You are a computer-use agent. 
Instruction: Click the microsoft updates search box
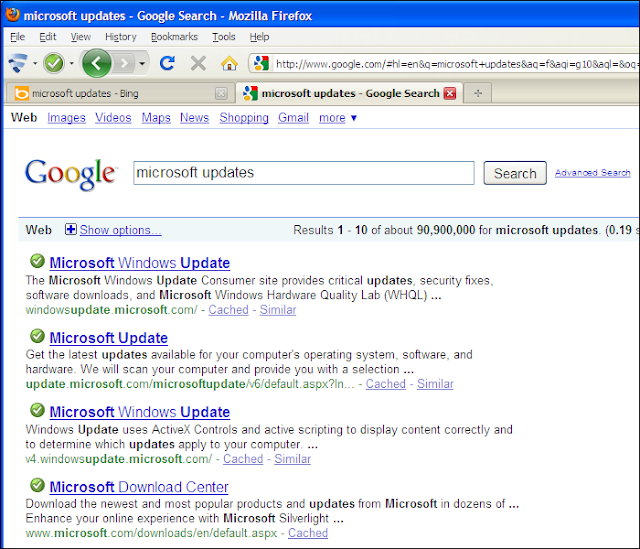(x=304, y=173)
